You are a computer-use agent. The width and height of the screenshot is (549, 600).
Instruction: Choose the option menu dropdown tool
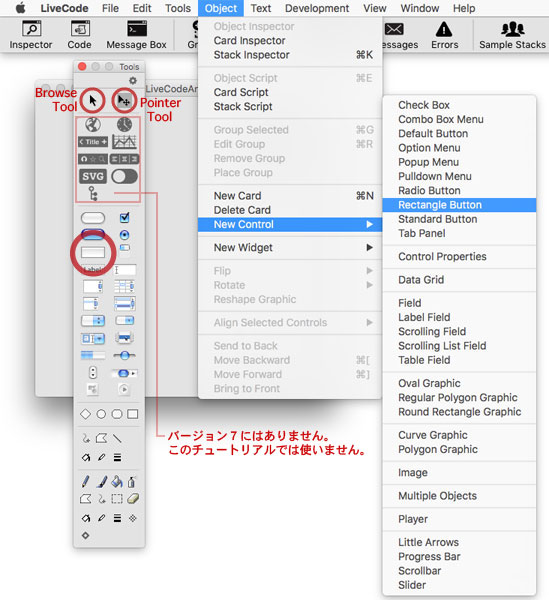[x=93, y=321]
